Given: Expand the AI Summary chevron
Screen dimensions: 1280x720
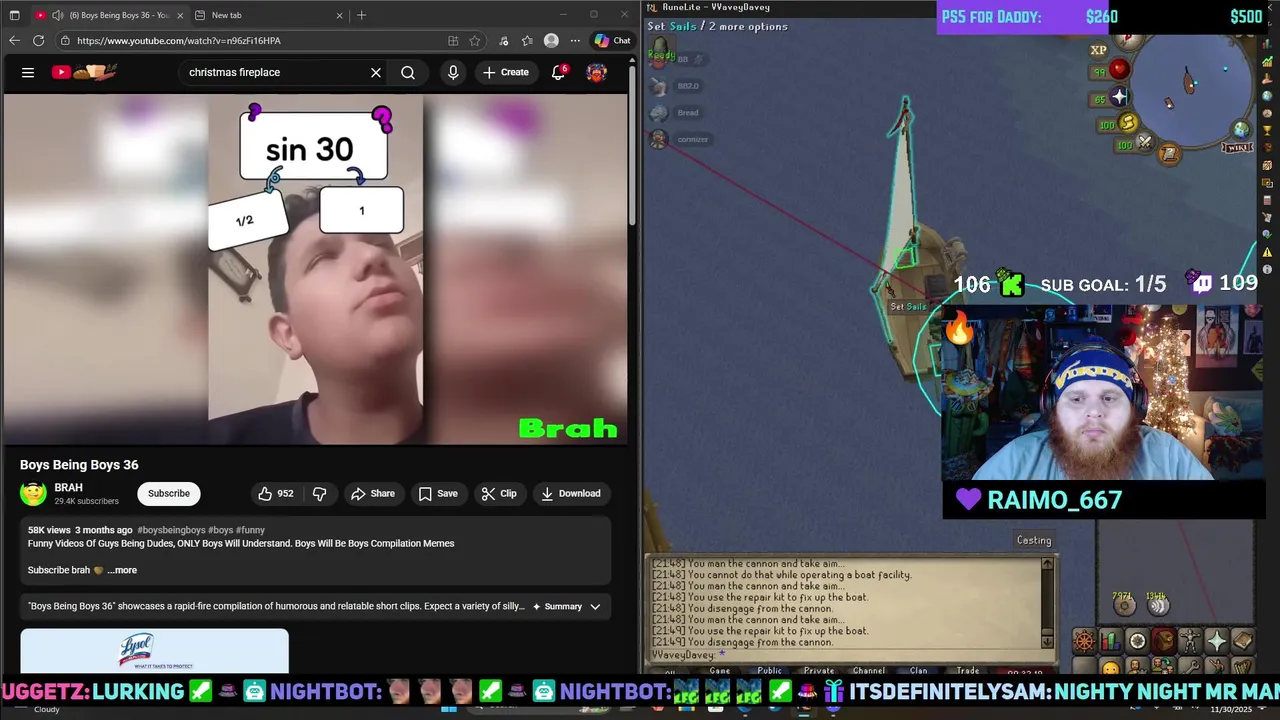Looking at the screenshot, I should (595, 606).
